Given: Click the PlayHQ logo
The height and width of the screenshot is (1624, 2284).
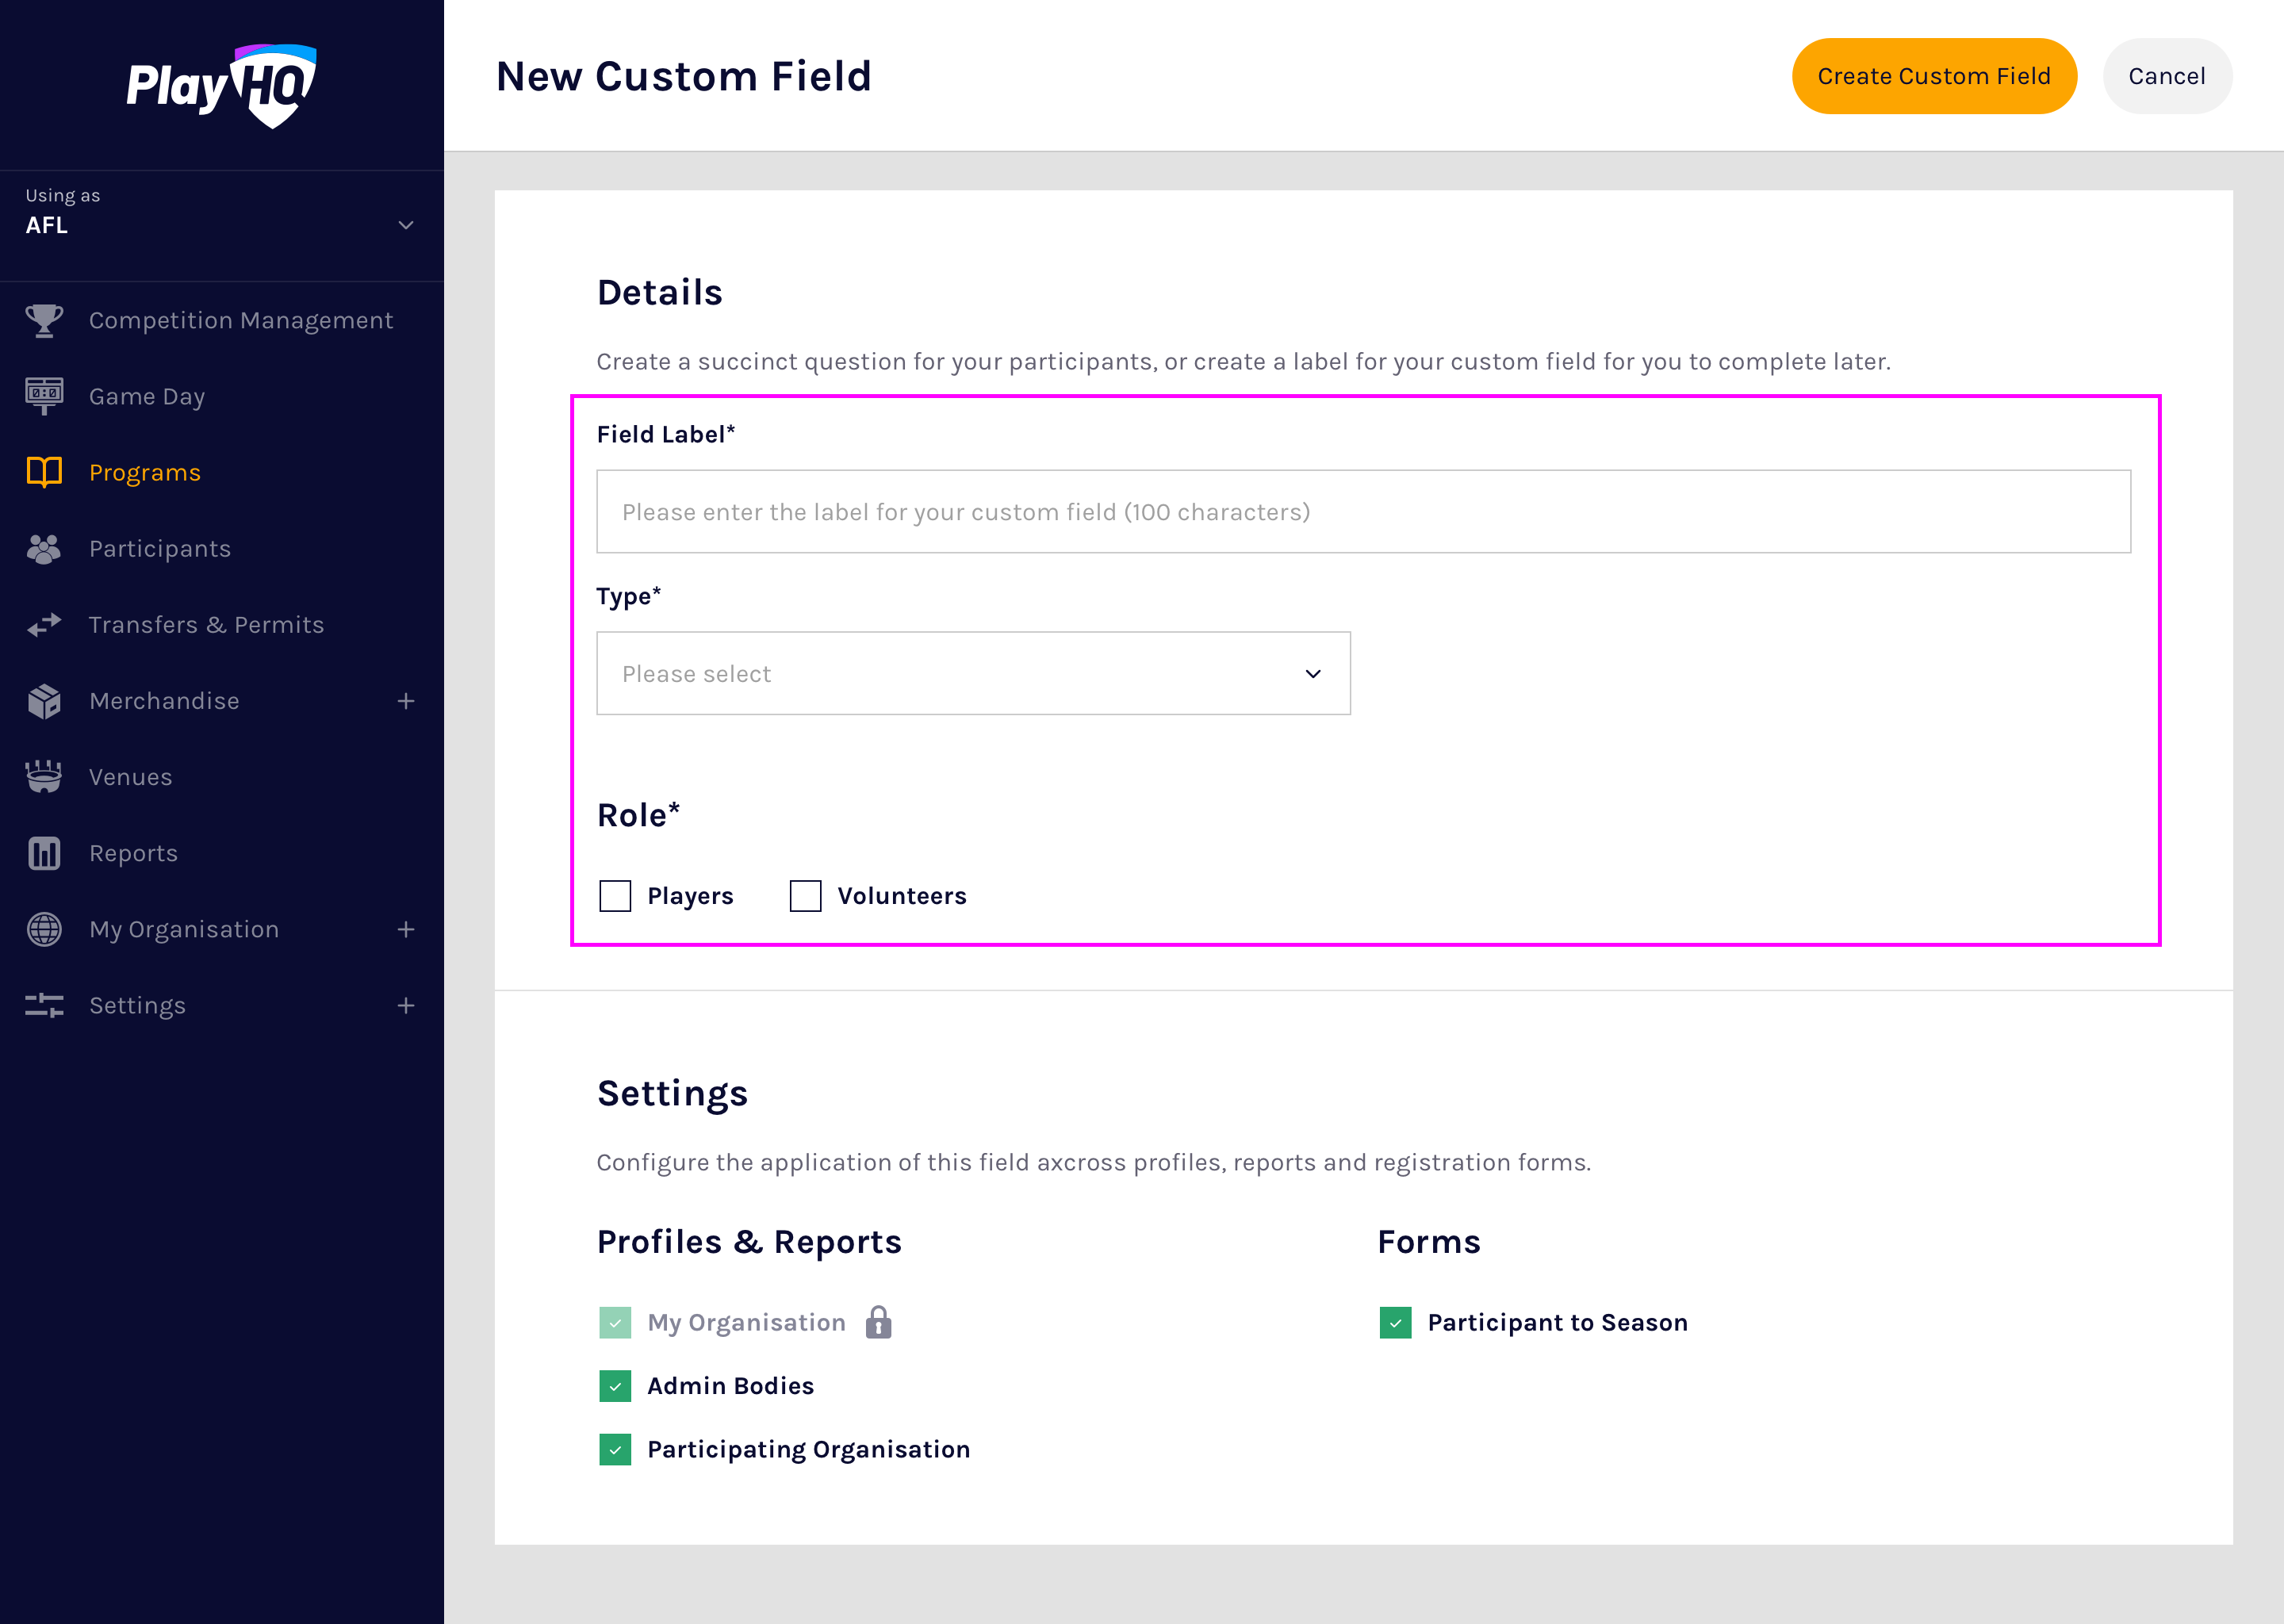Looking at the screenshot, I should [x=221, y=85].
